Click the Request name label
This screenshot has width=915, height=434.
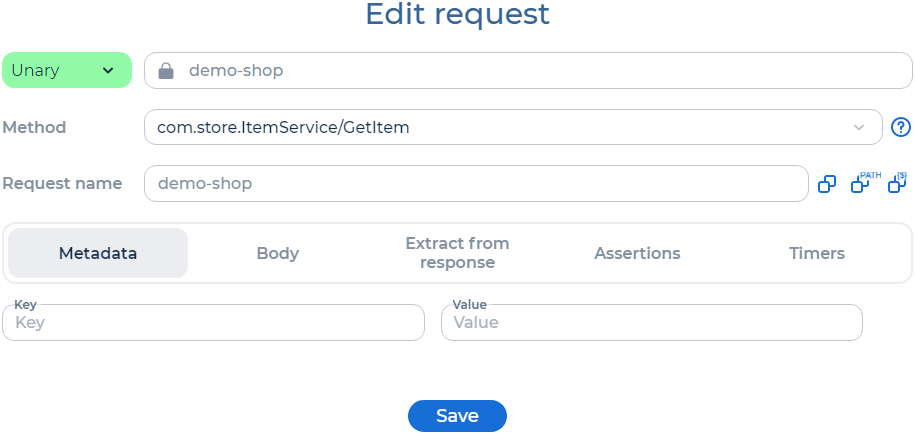click(62, 184)
